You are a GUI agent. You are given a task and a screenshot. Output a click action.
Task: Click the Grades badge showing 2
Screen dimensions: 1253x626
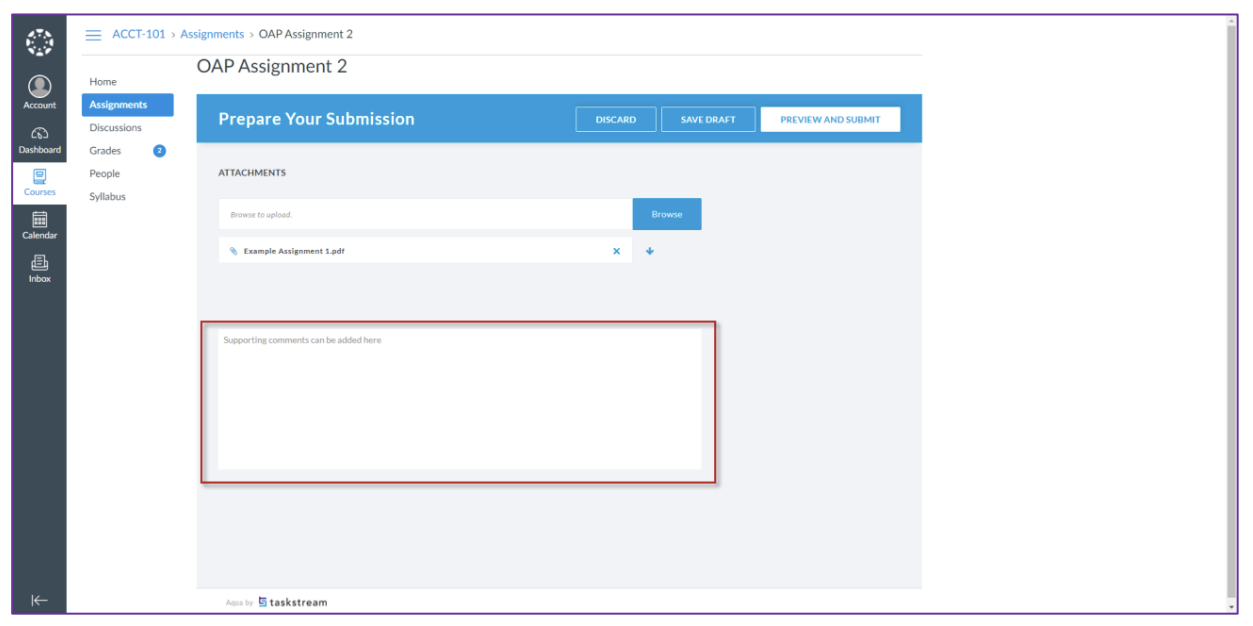[x=159, y=151]
